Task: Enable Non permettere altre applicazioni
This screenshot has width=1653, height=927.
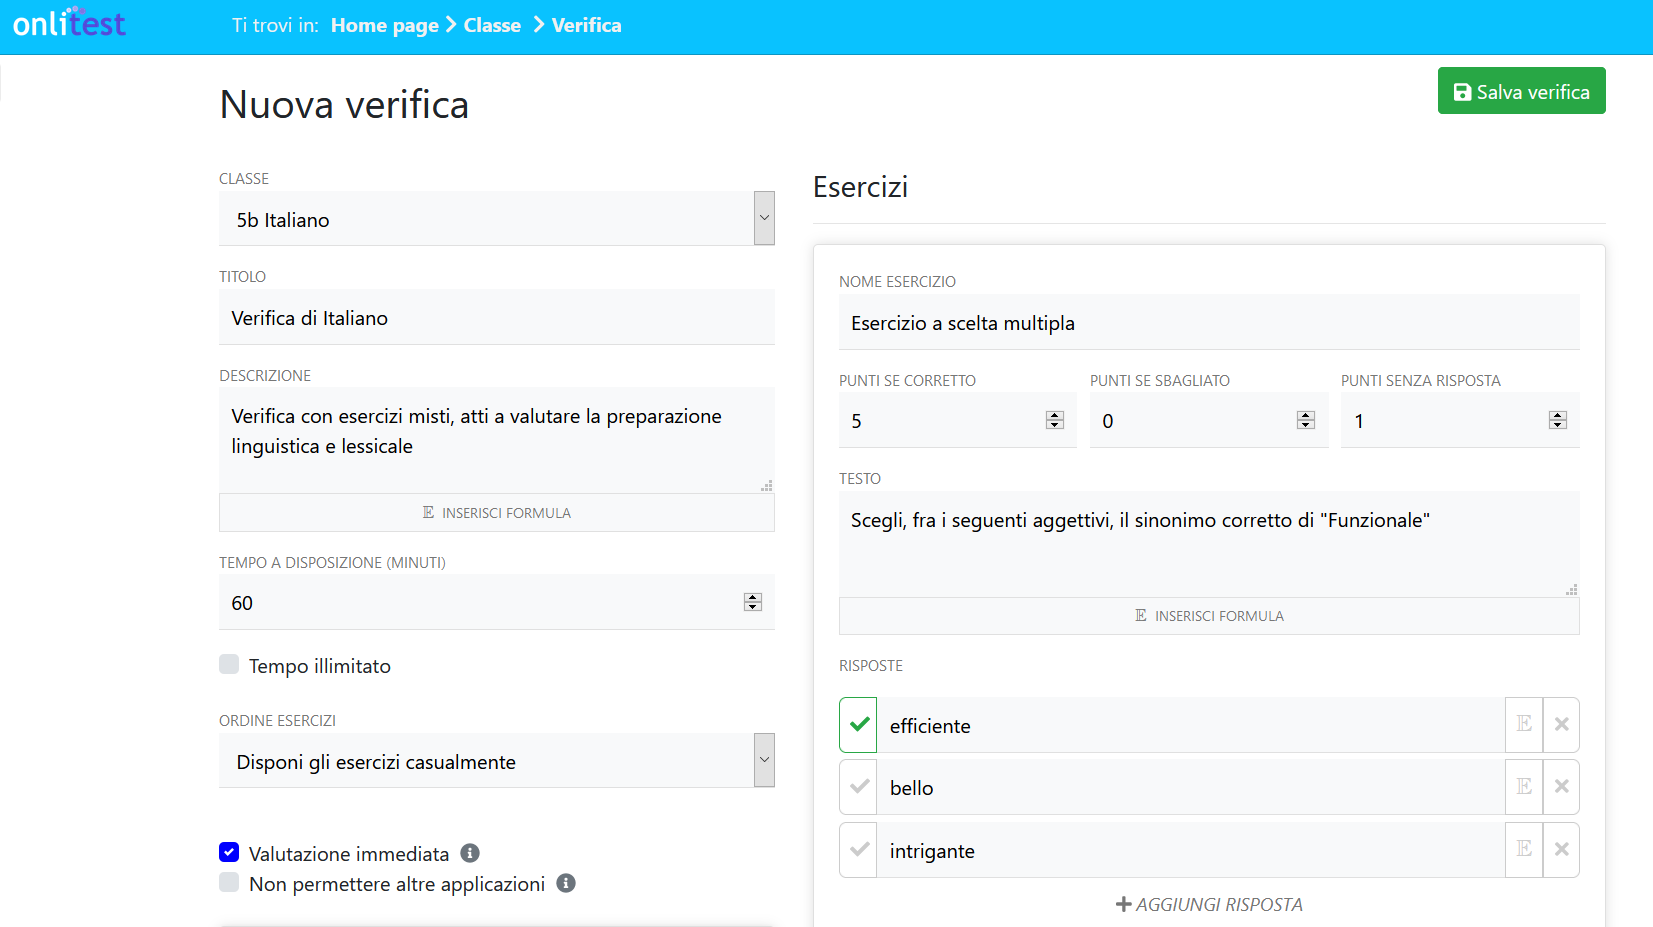Action: pyautogui.click(x=229, y=882)
